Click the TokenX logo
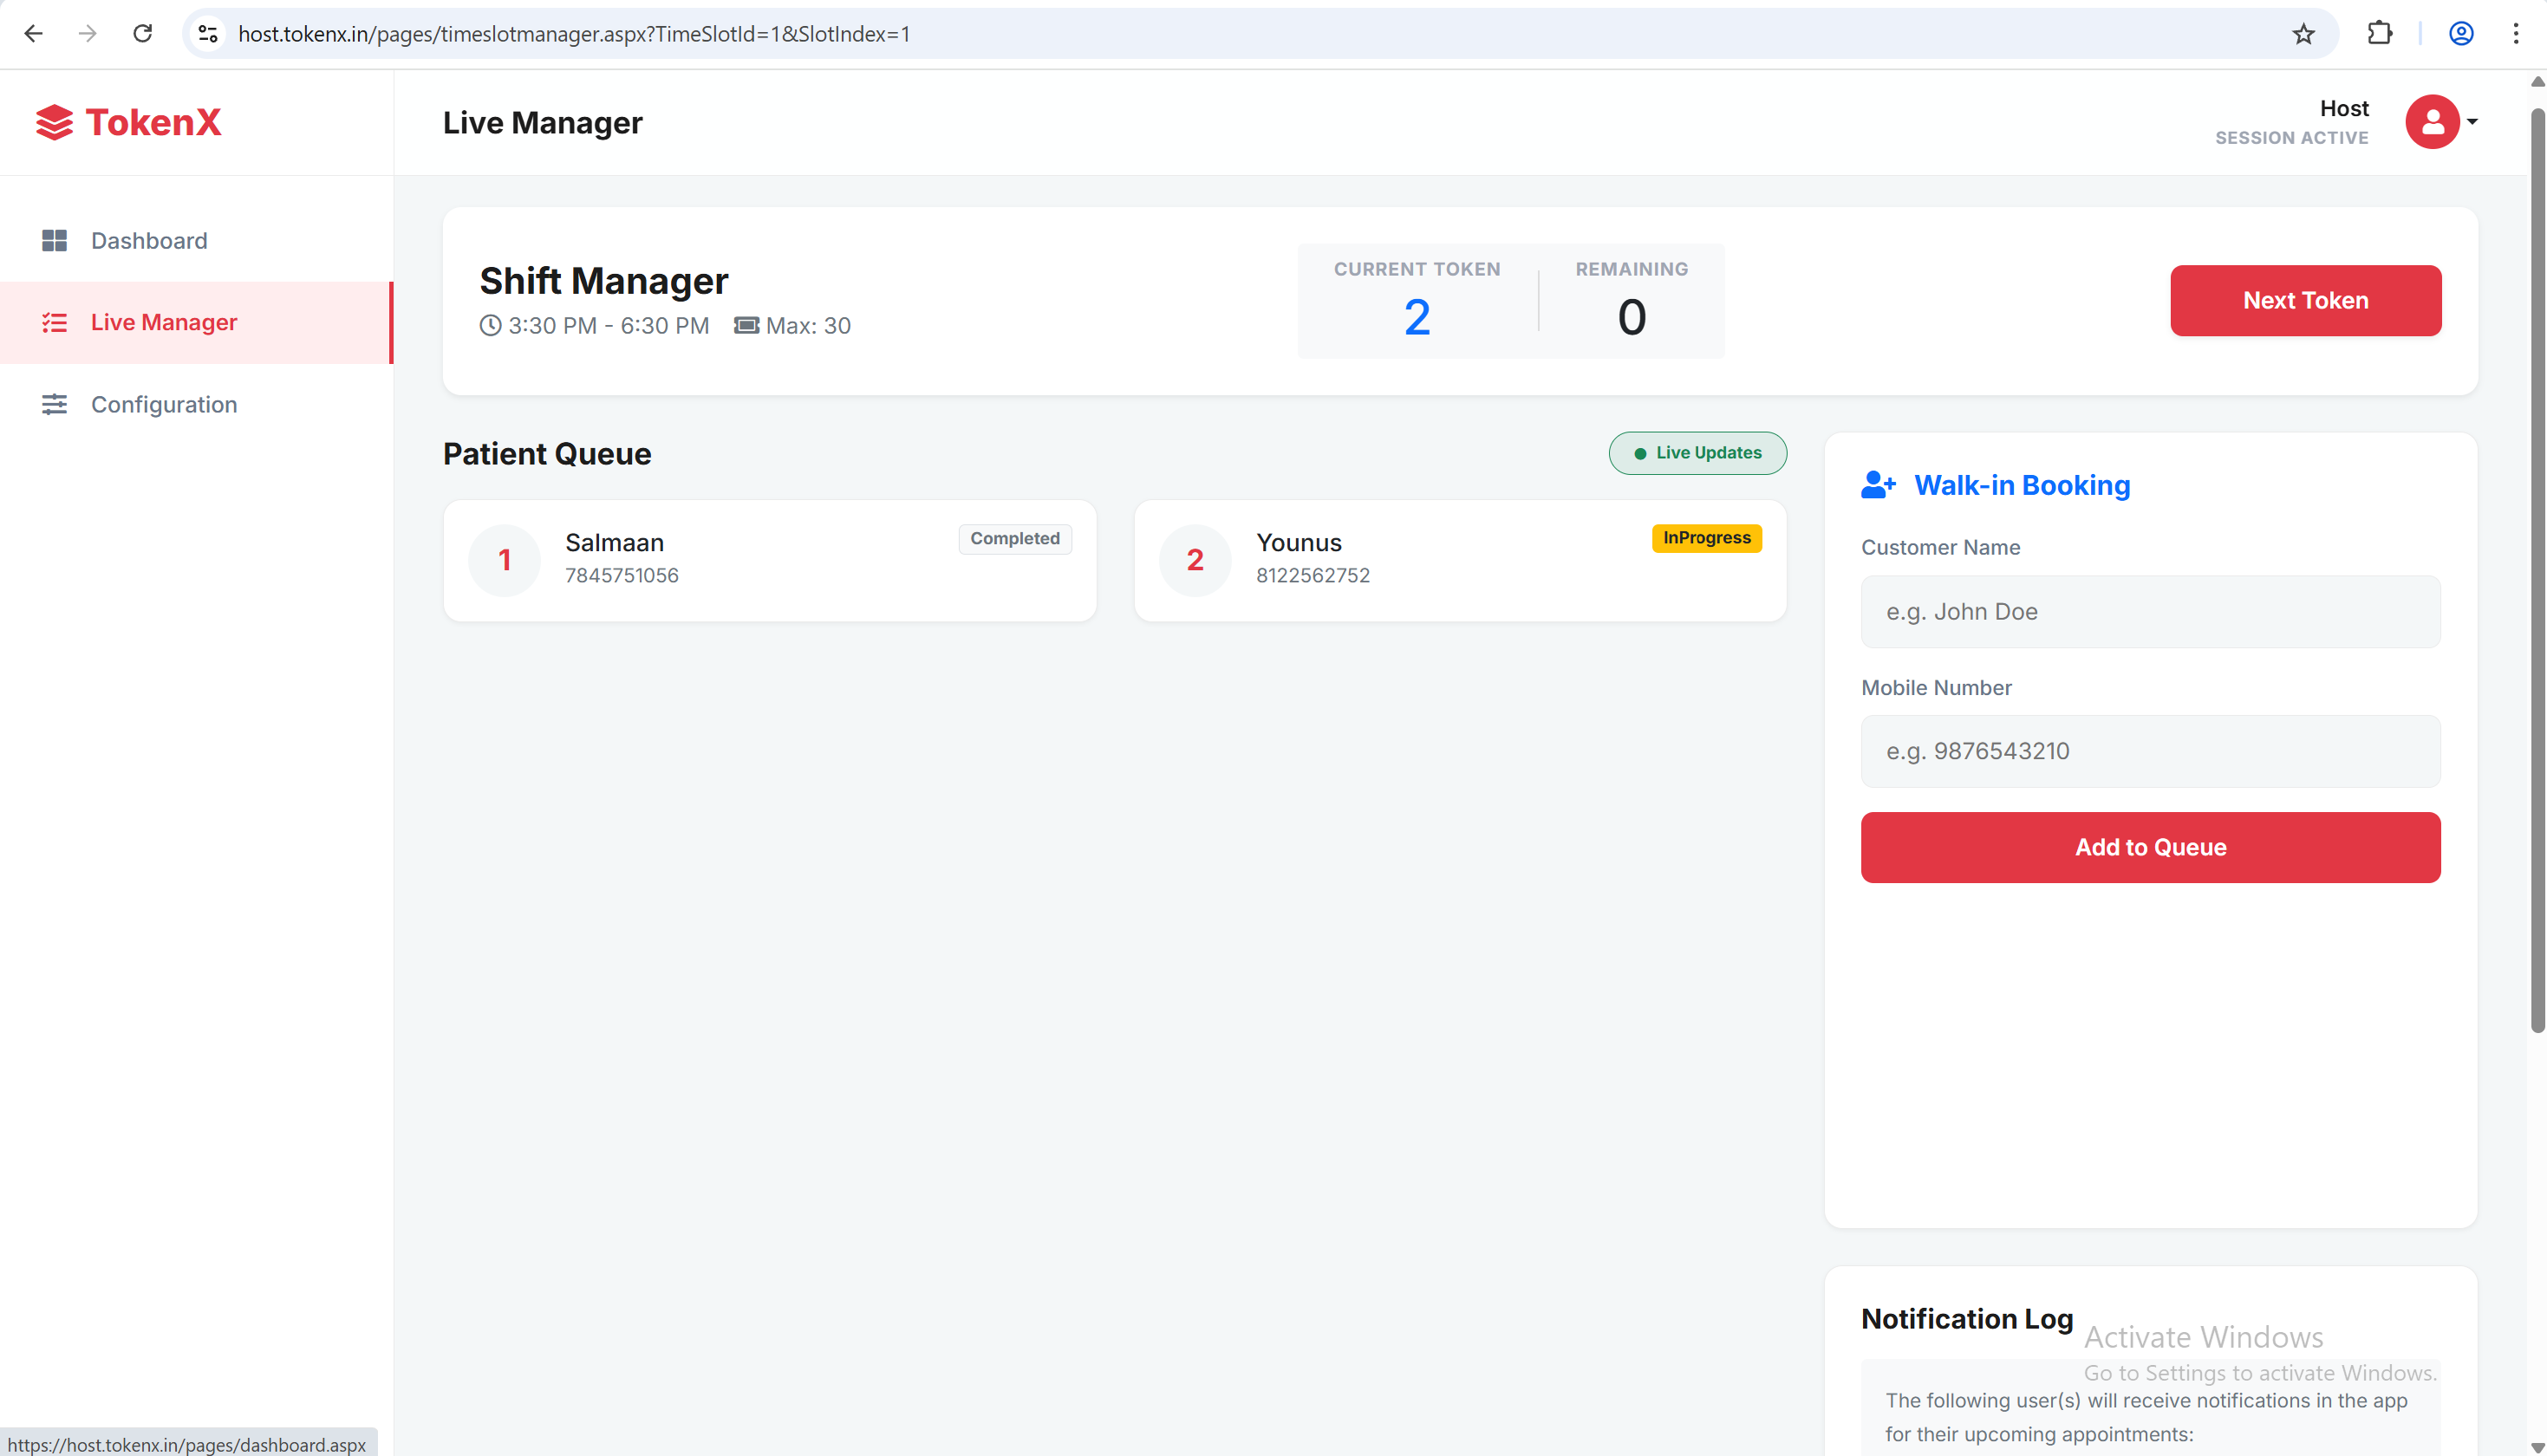The width and height of the screenshot is (2547, 1456). (x=127, y=122)
